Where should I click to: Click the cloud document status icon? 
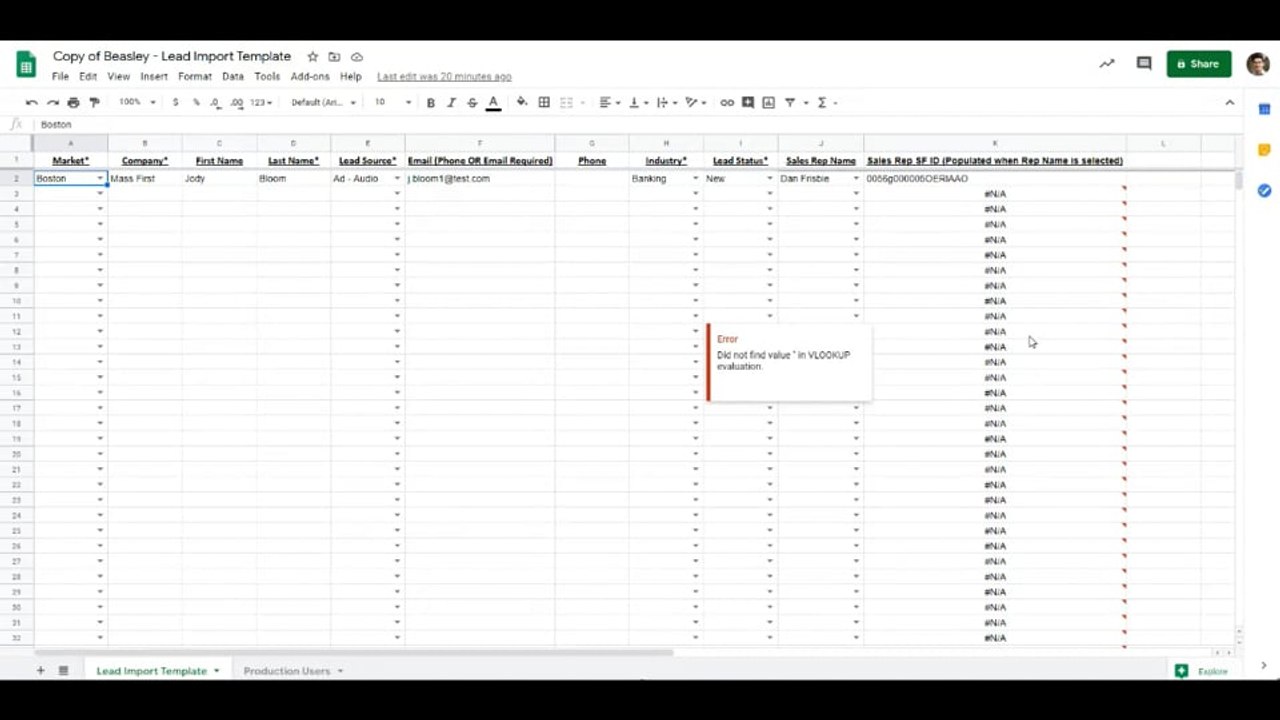pos(357,57)
